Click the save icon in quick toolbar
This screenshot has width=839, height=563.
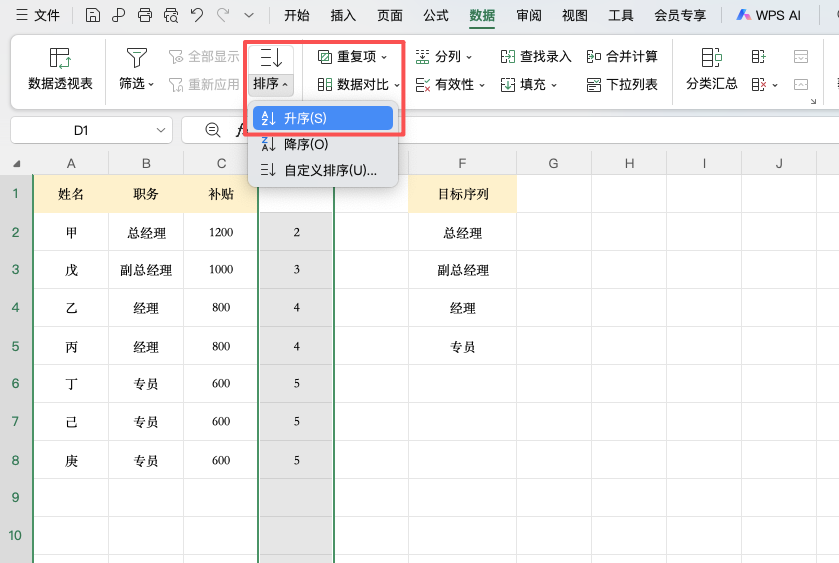(93, 15)
